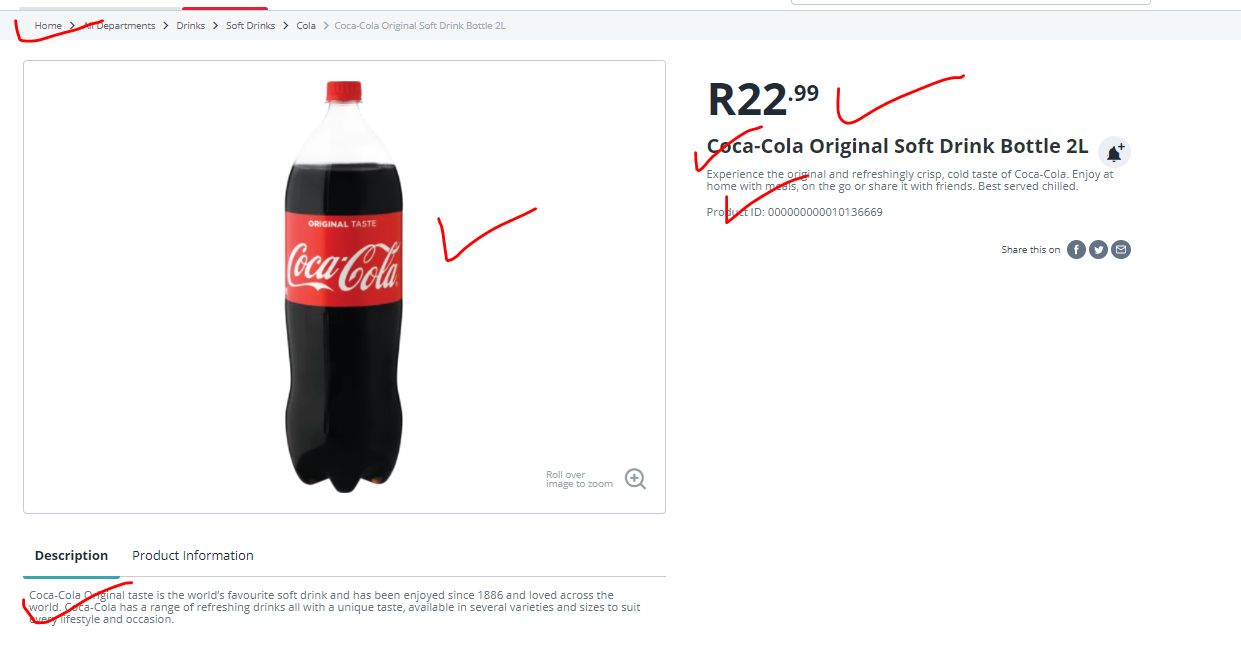Click the price alert bell icon

coord(1114,152)
